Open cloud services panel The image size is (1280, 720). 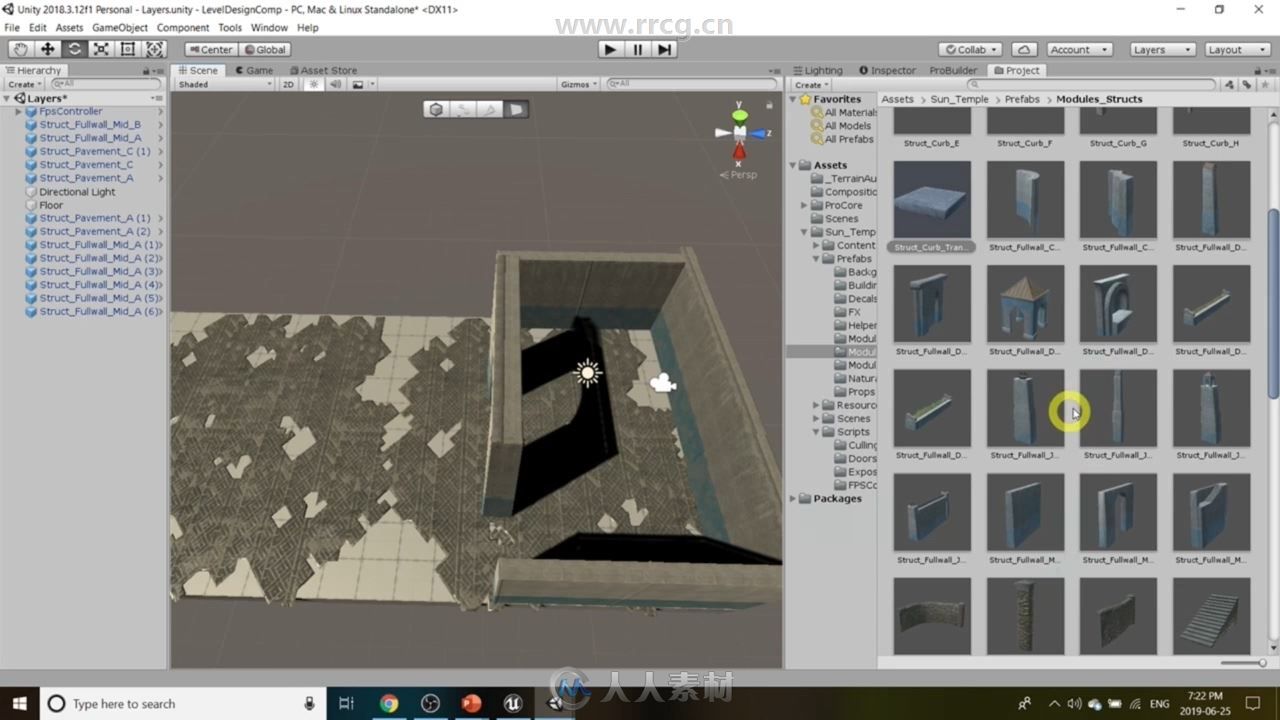point(1023,49)
